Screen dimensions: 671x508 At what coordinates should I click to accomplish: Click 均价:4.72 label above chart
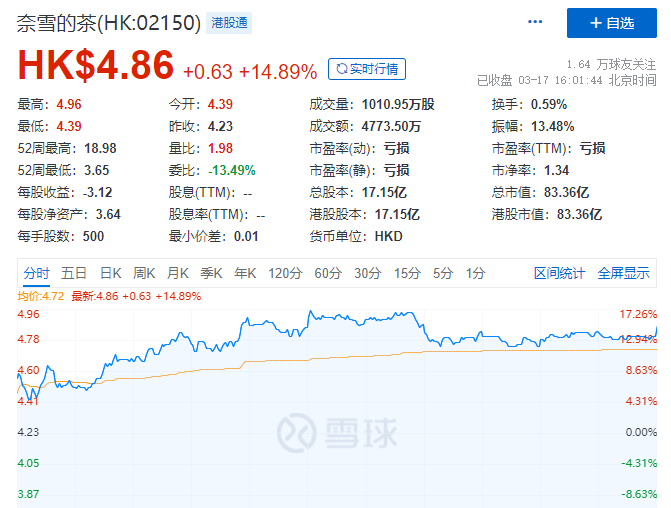(41, 296)
